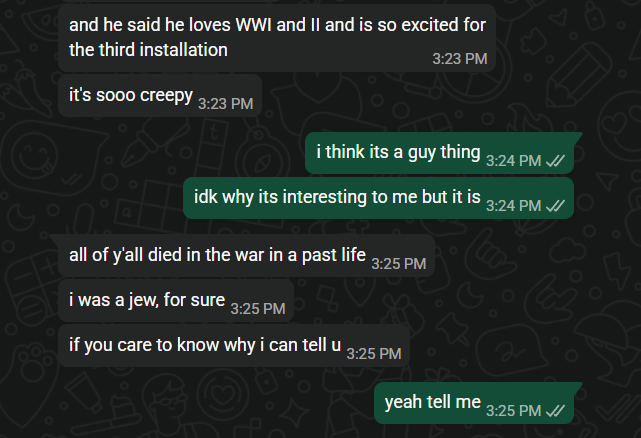Click 3:25 PM timestamp on 'past life' message
This screenshot has width=641, height=438.
tap(399, 264)
